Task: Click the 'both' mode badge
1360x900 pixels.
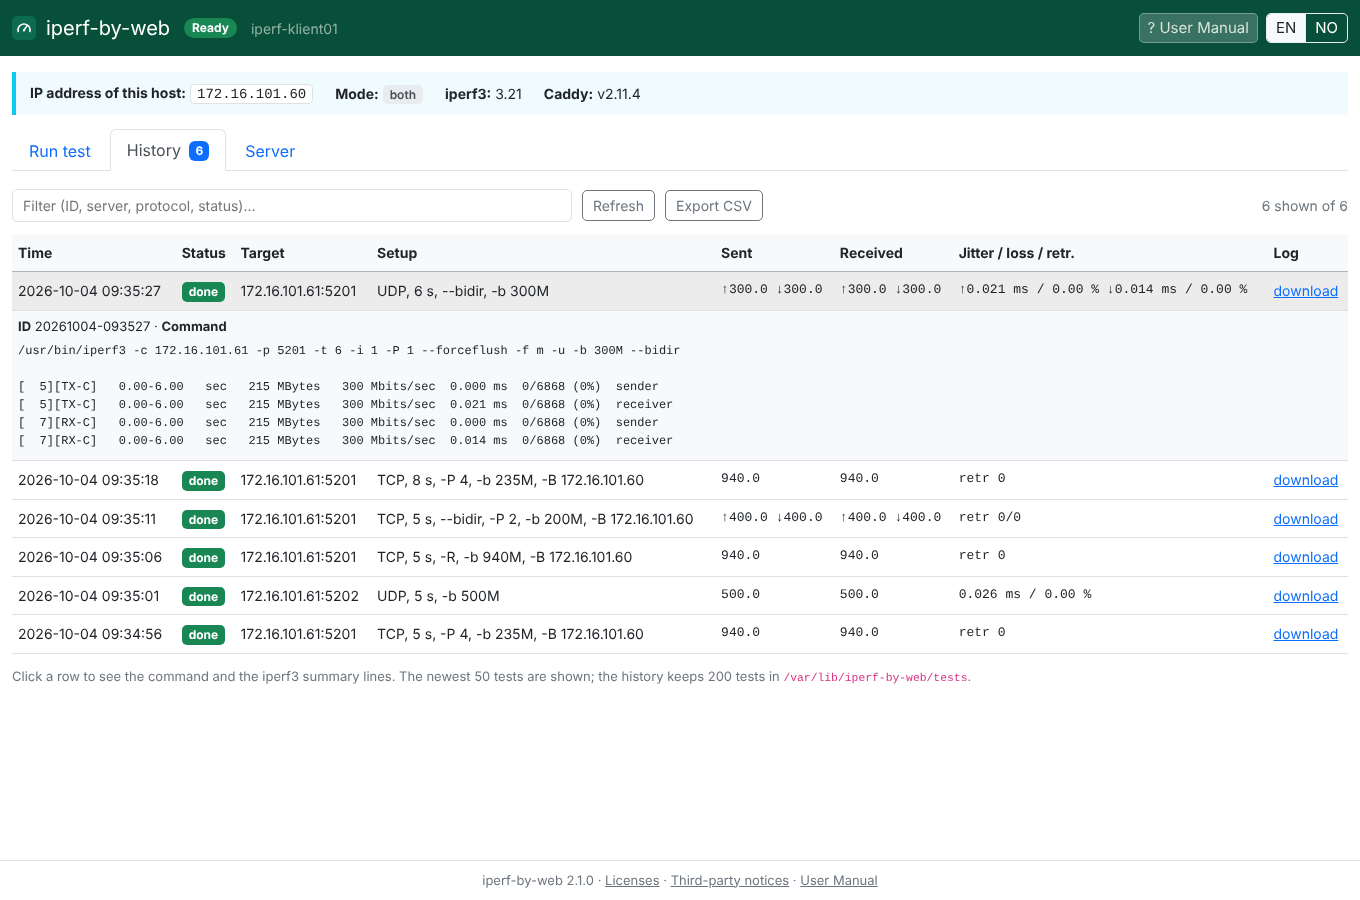Action: [403, 95]
